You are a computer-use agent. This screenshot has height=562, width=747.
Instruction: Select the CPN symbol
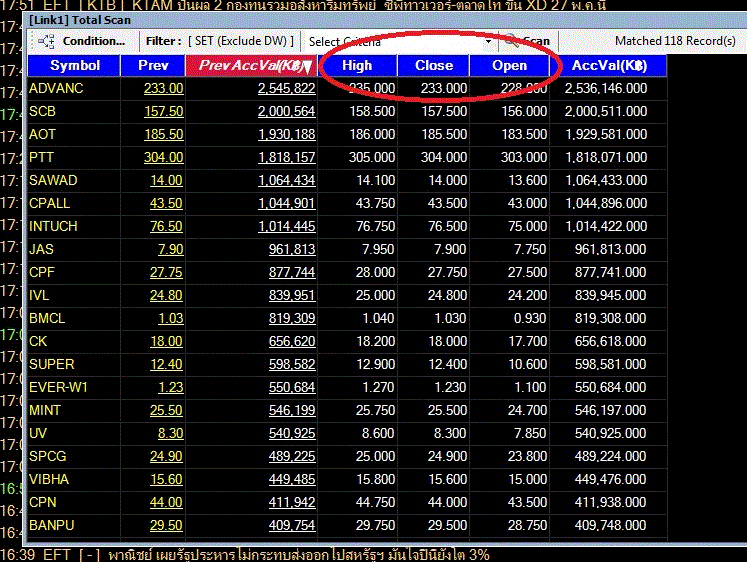(42, 502)
